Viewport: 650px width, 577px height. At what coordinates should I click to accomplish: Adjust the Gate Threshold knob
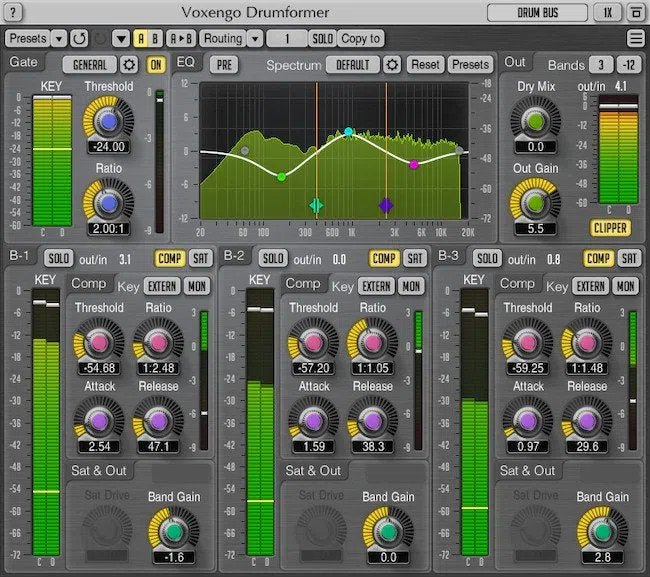pos(109,121)
